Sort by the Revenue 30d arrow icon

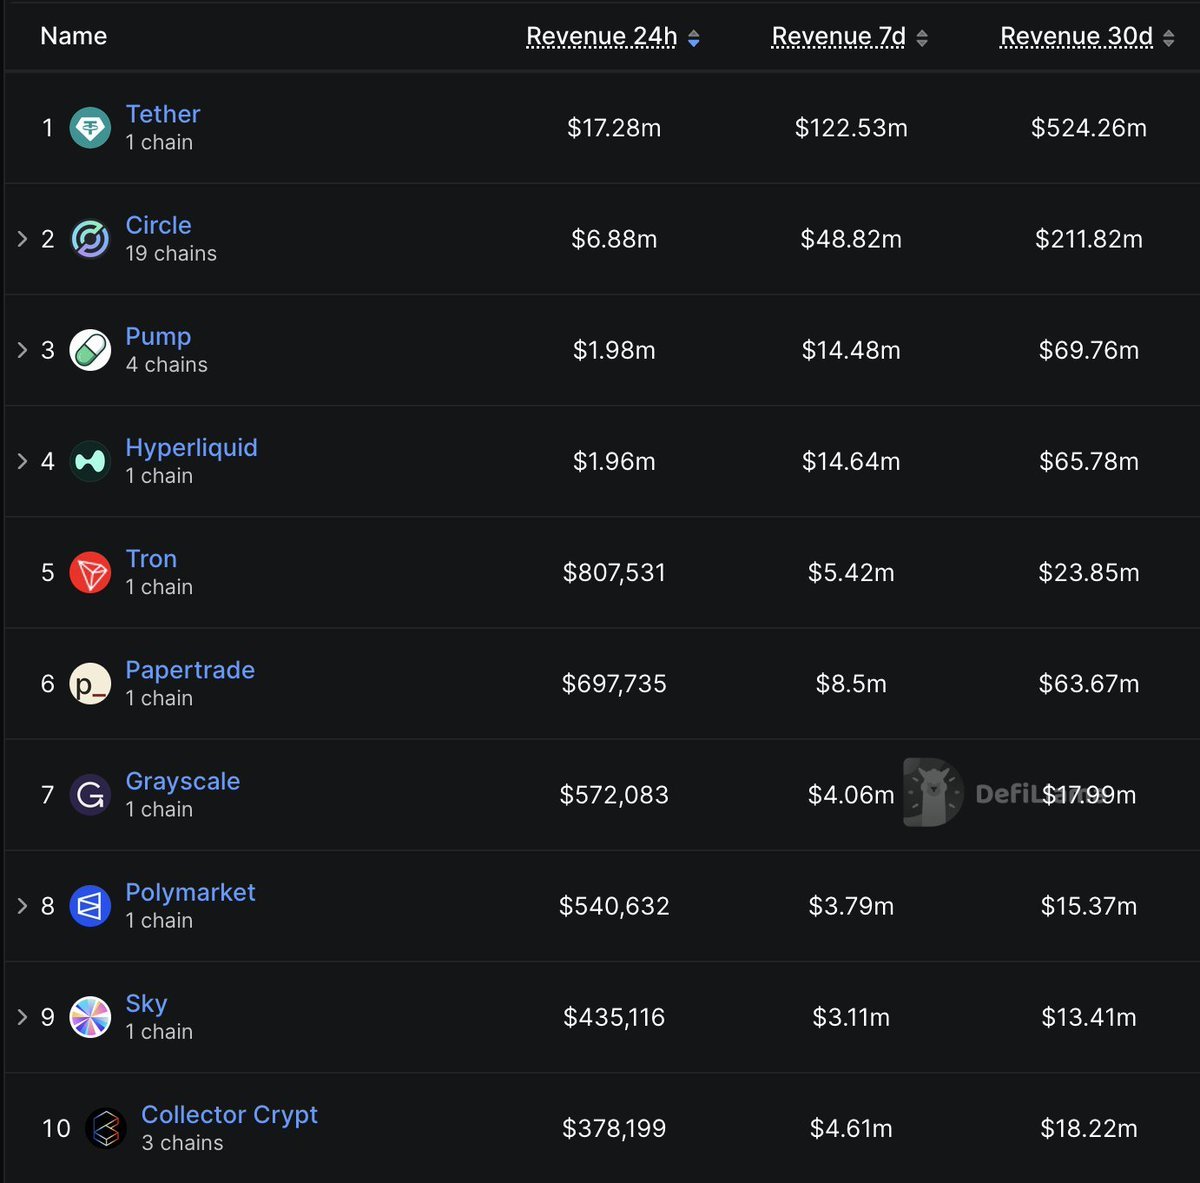(x=1168, y=38)
